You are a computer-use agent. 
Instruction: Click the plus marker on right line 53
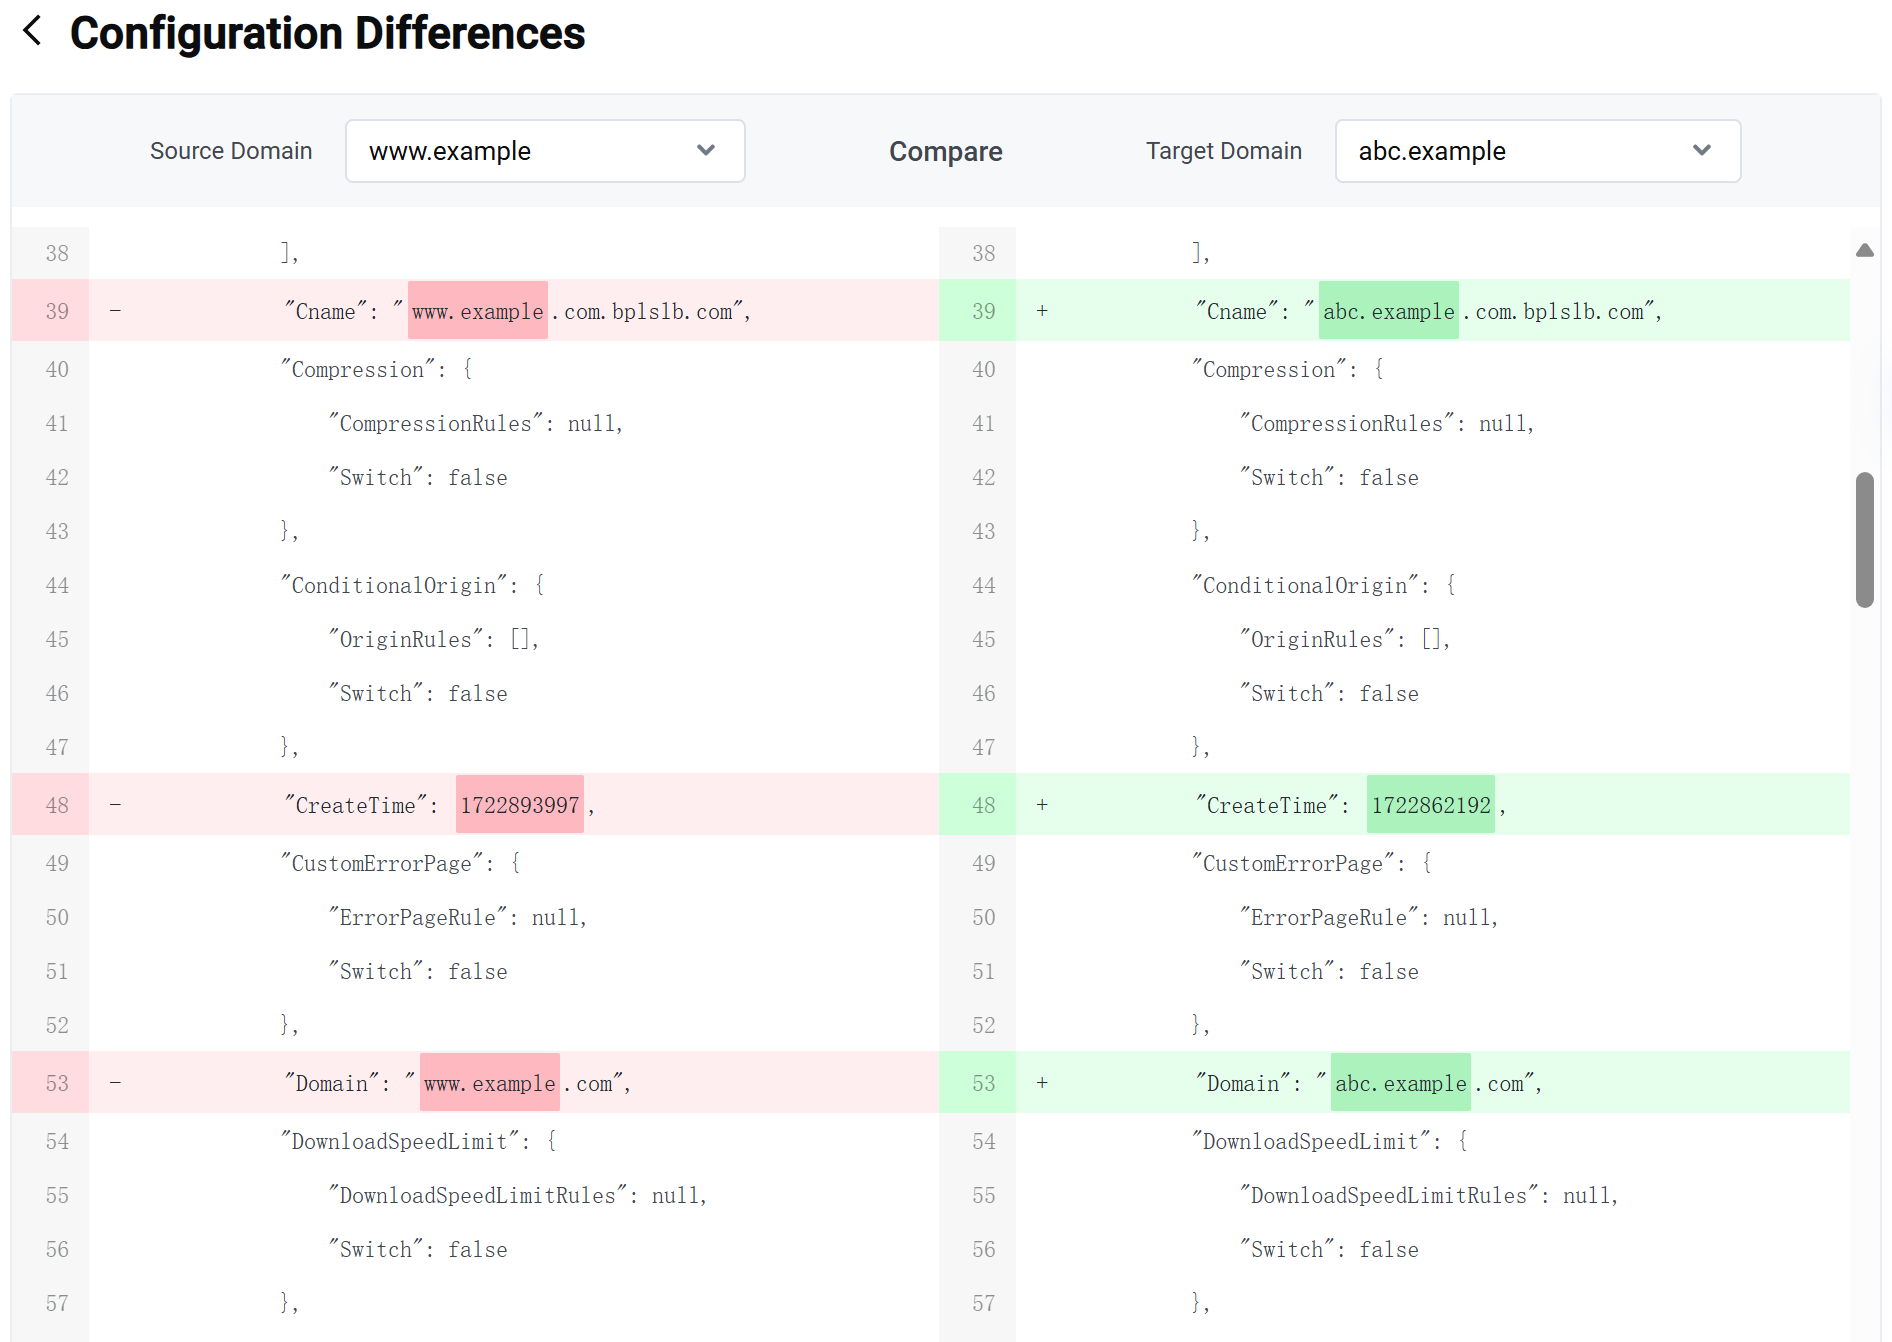tap(1042, 1083)
